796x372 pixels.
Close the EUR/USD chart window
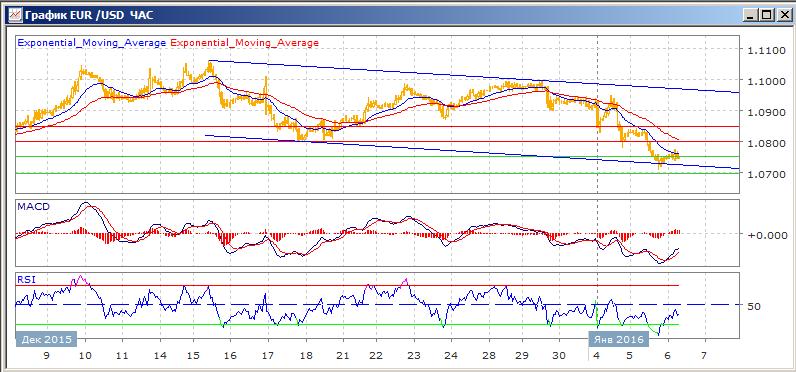pyautogui.click(x=781, y=15)
